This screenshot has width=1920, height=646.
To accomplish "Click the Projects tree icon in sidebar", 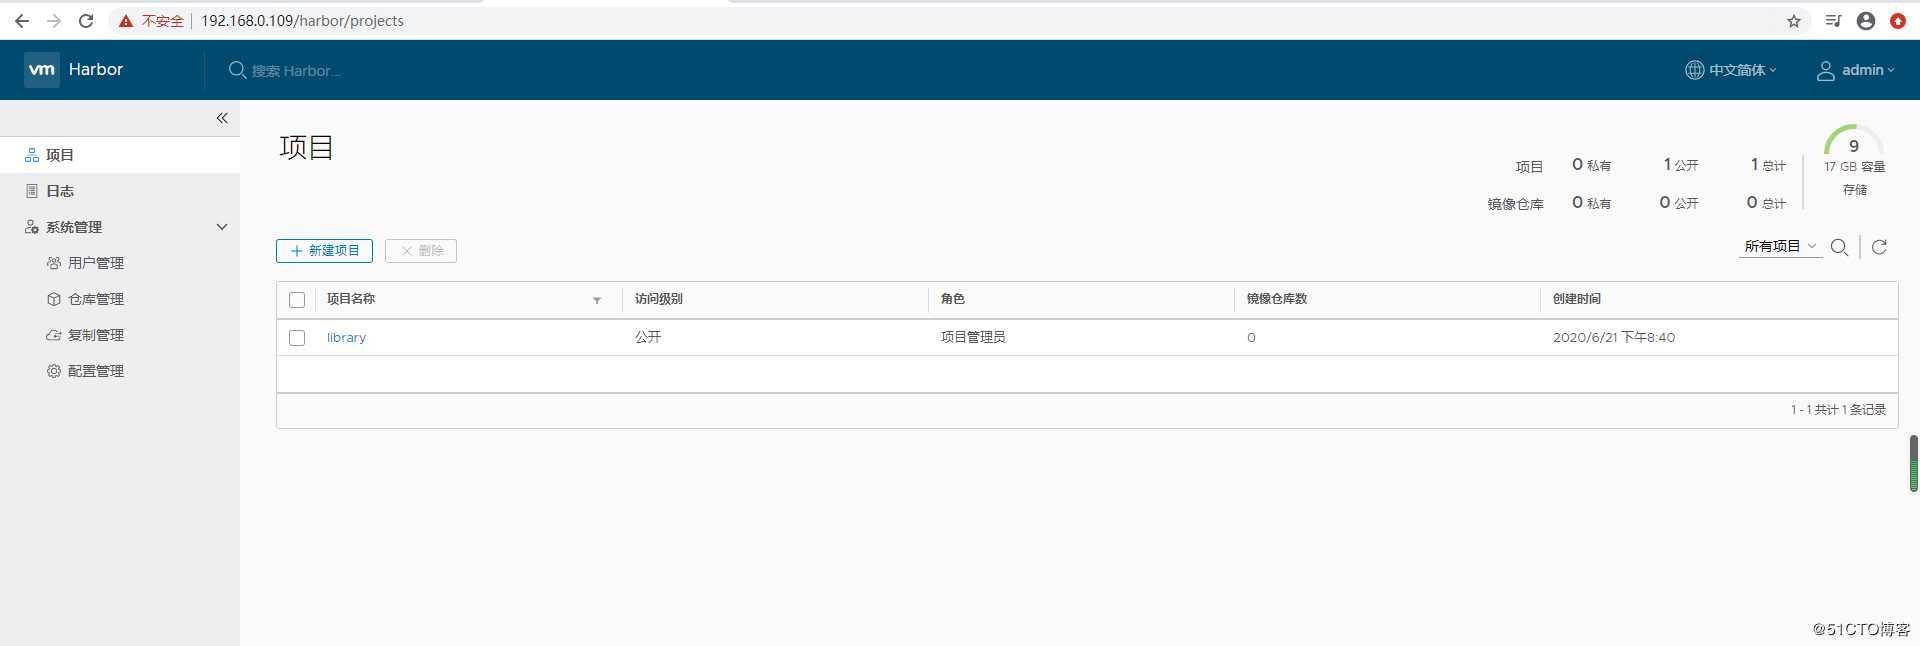I will click(32, 155).
